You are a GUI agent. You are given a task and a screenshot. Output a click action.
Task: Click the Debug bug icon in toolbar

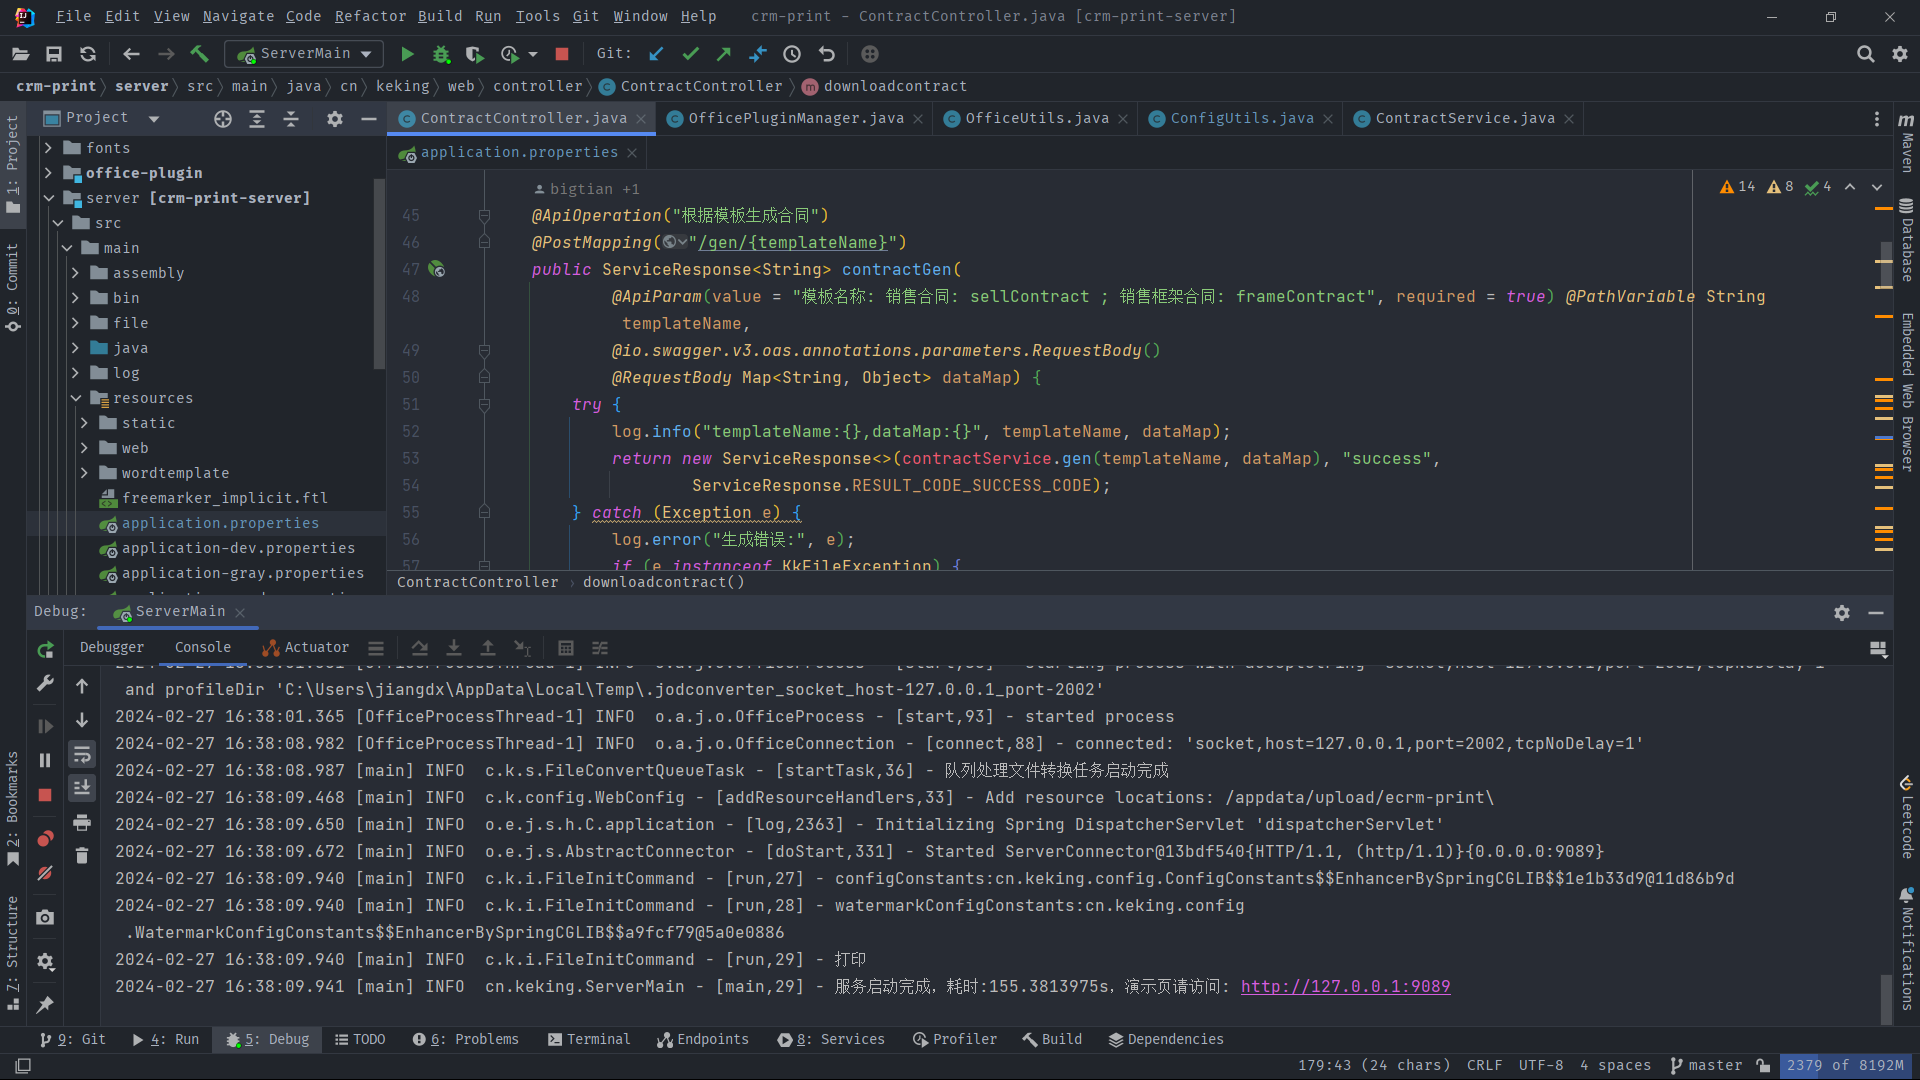click(441, 54)
